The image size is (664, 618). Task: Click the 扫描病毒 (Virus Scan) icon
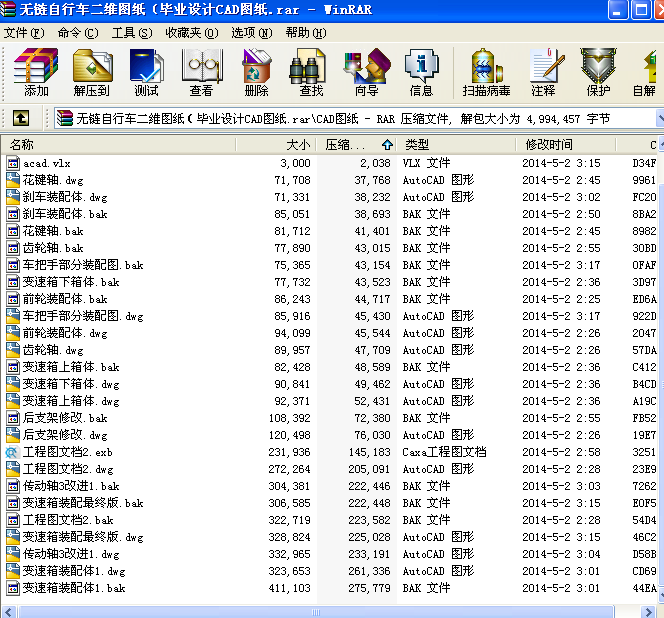487,72
